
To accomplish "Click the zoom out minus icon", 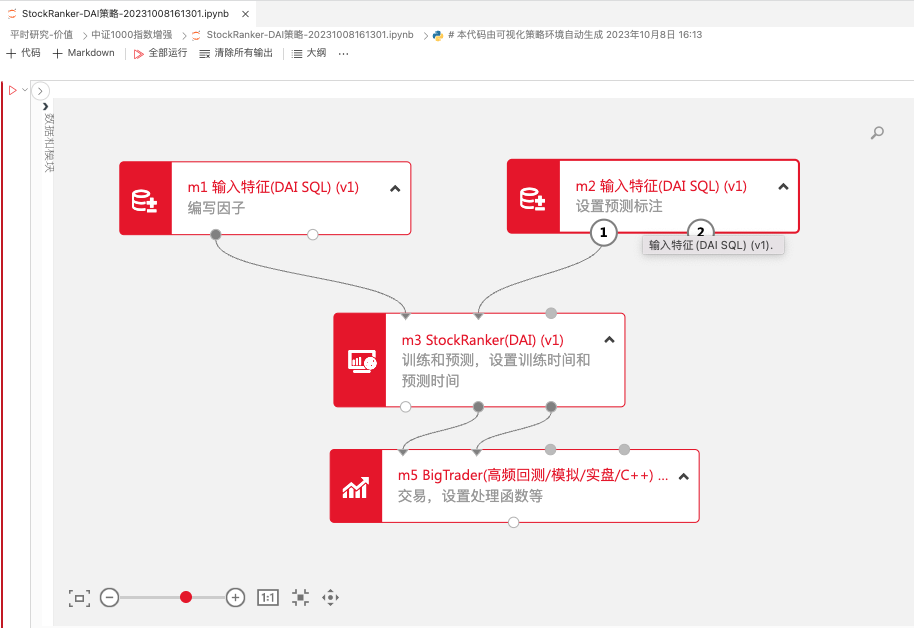I will 110,597.
